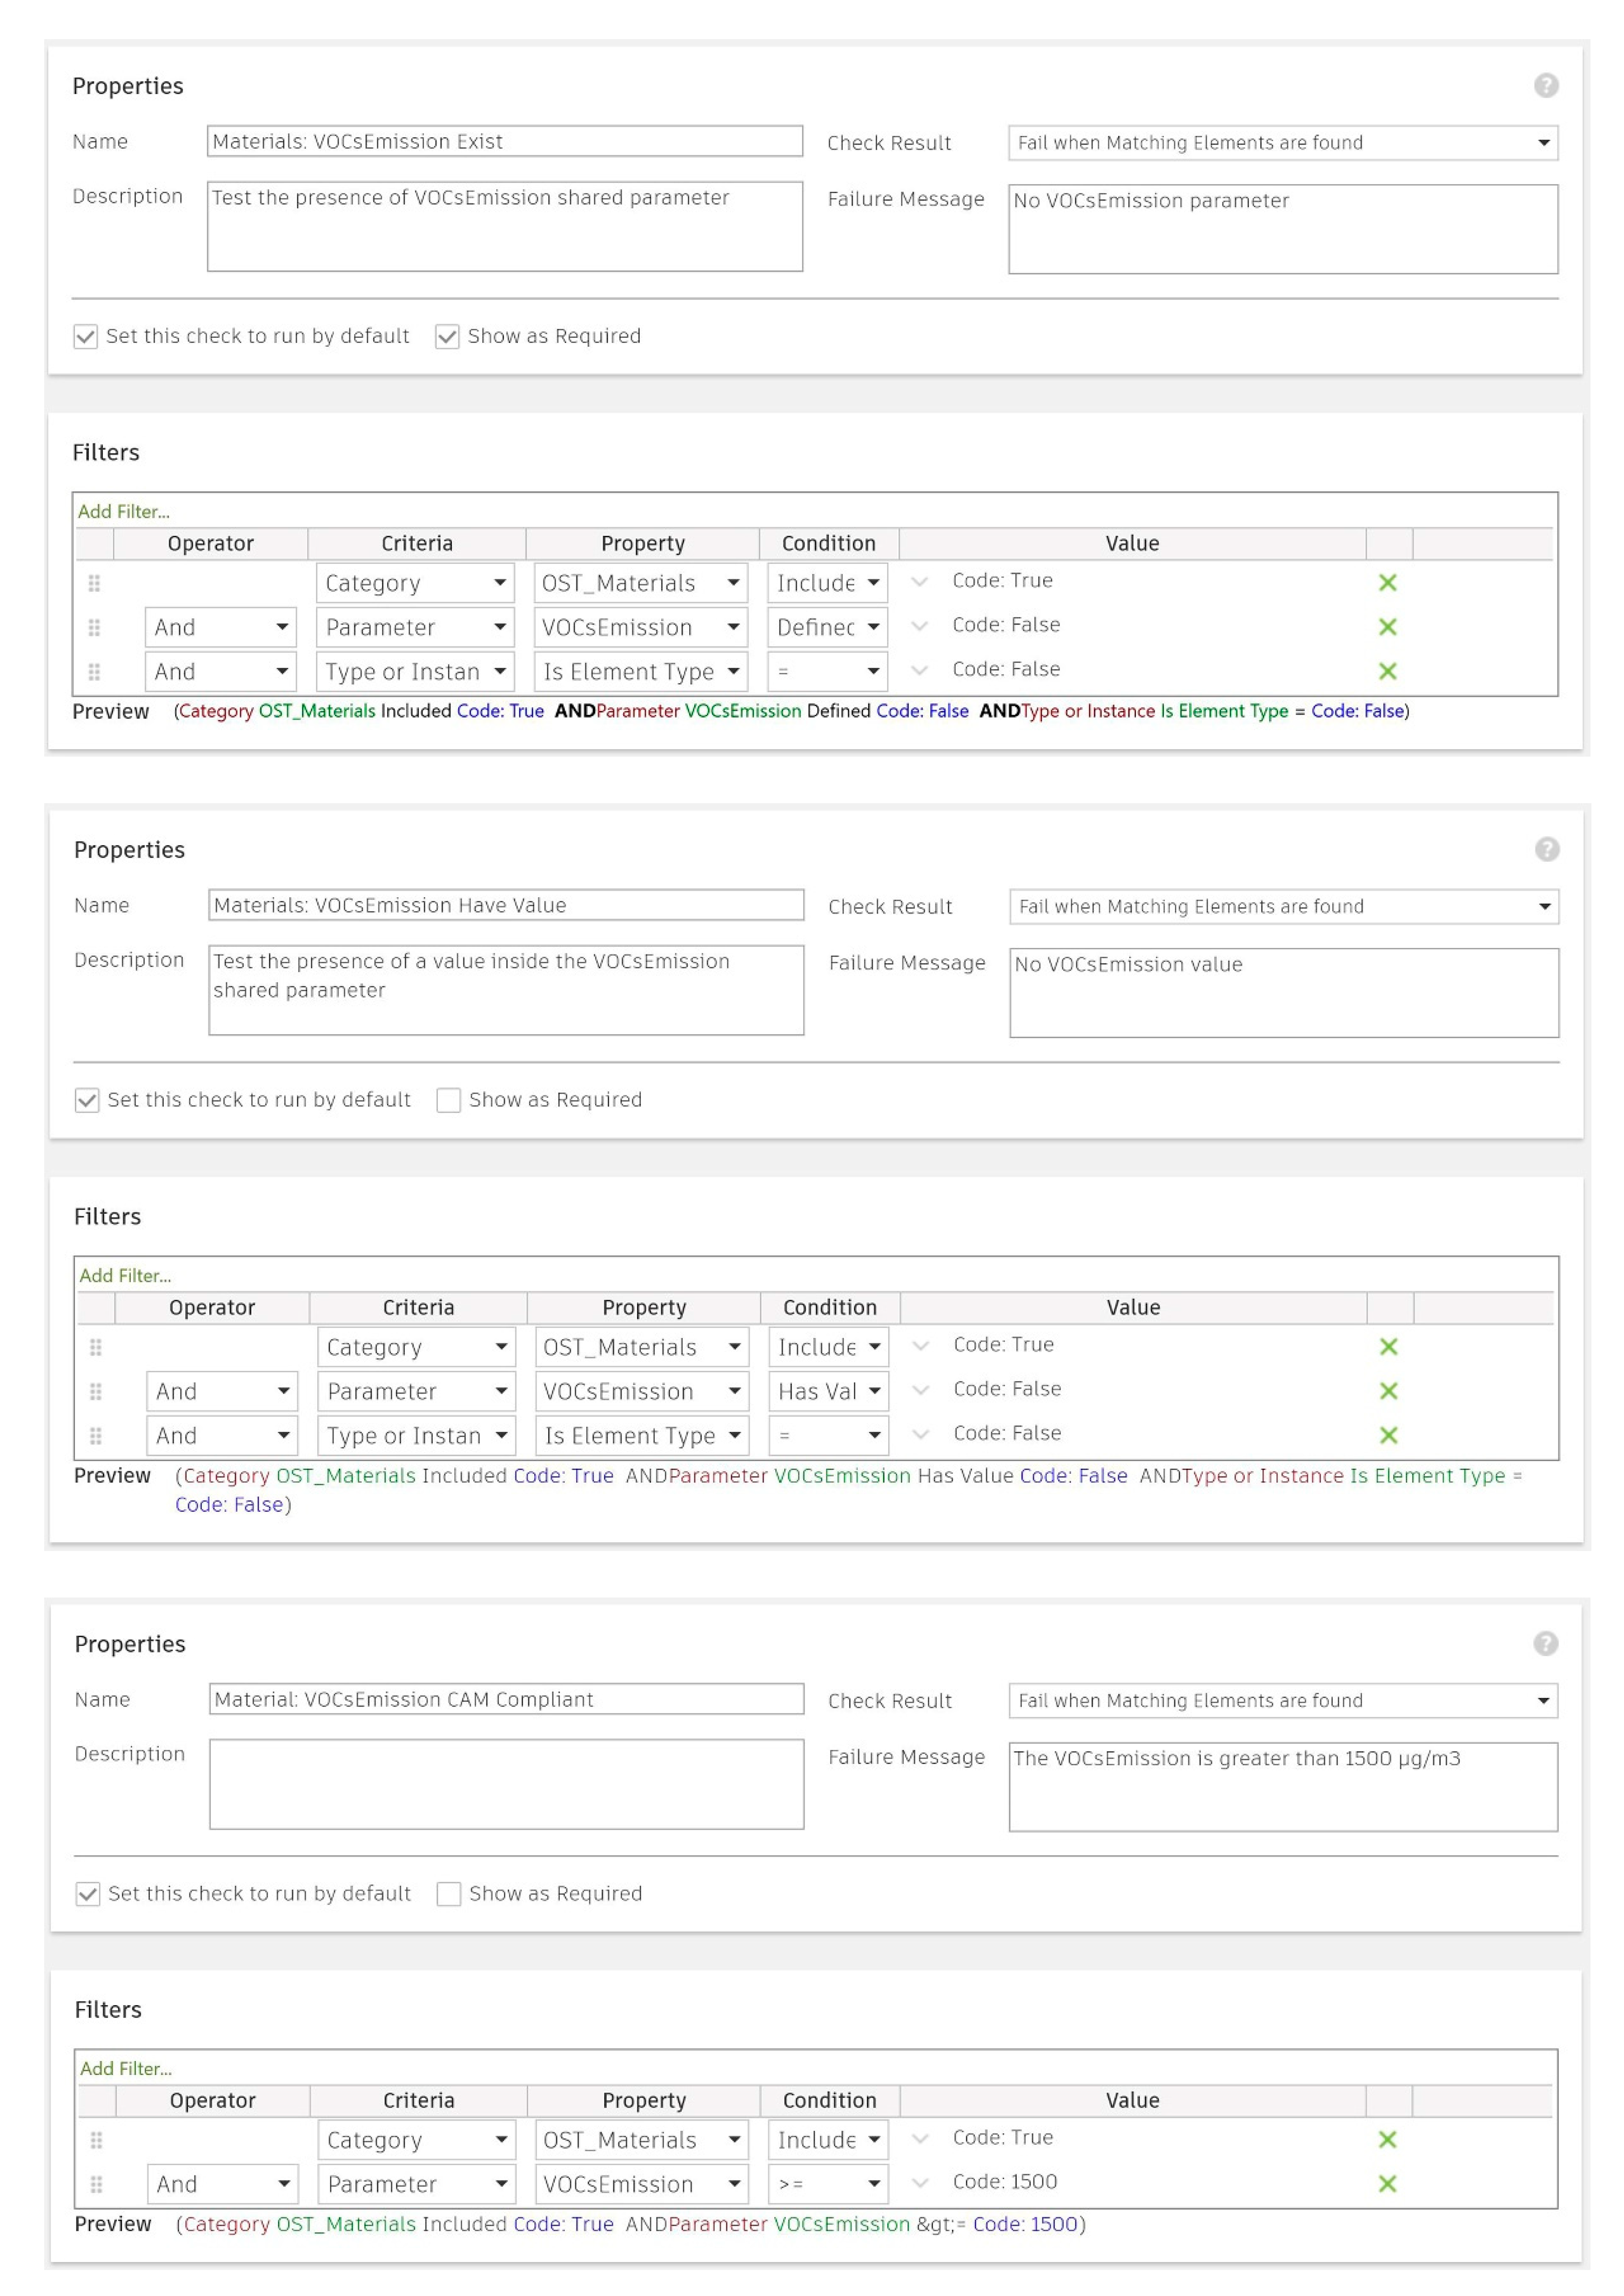Click Add Filter in CAM Compliant filters
Image resolution: width=1624 pixels, height=2296 pixels.
(x=126, y=2069)
